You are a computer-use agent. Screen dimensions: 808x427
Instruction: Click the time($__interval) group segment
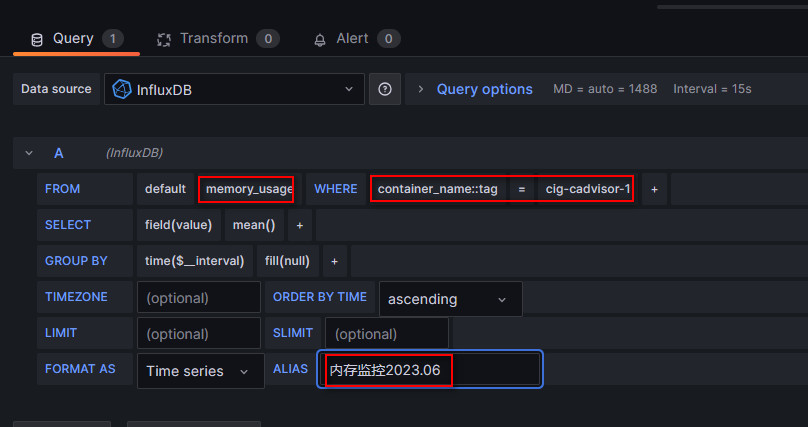click(x=194, y=261)
